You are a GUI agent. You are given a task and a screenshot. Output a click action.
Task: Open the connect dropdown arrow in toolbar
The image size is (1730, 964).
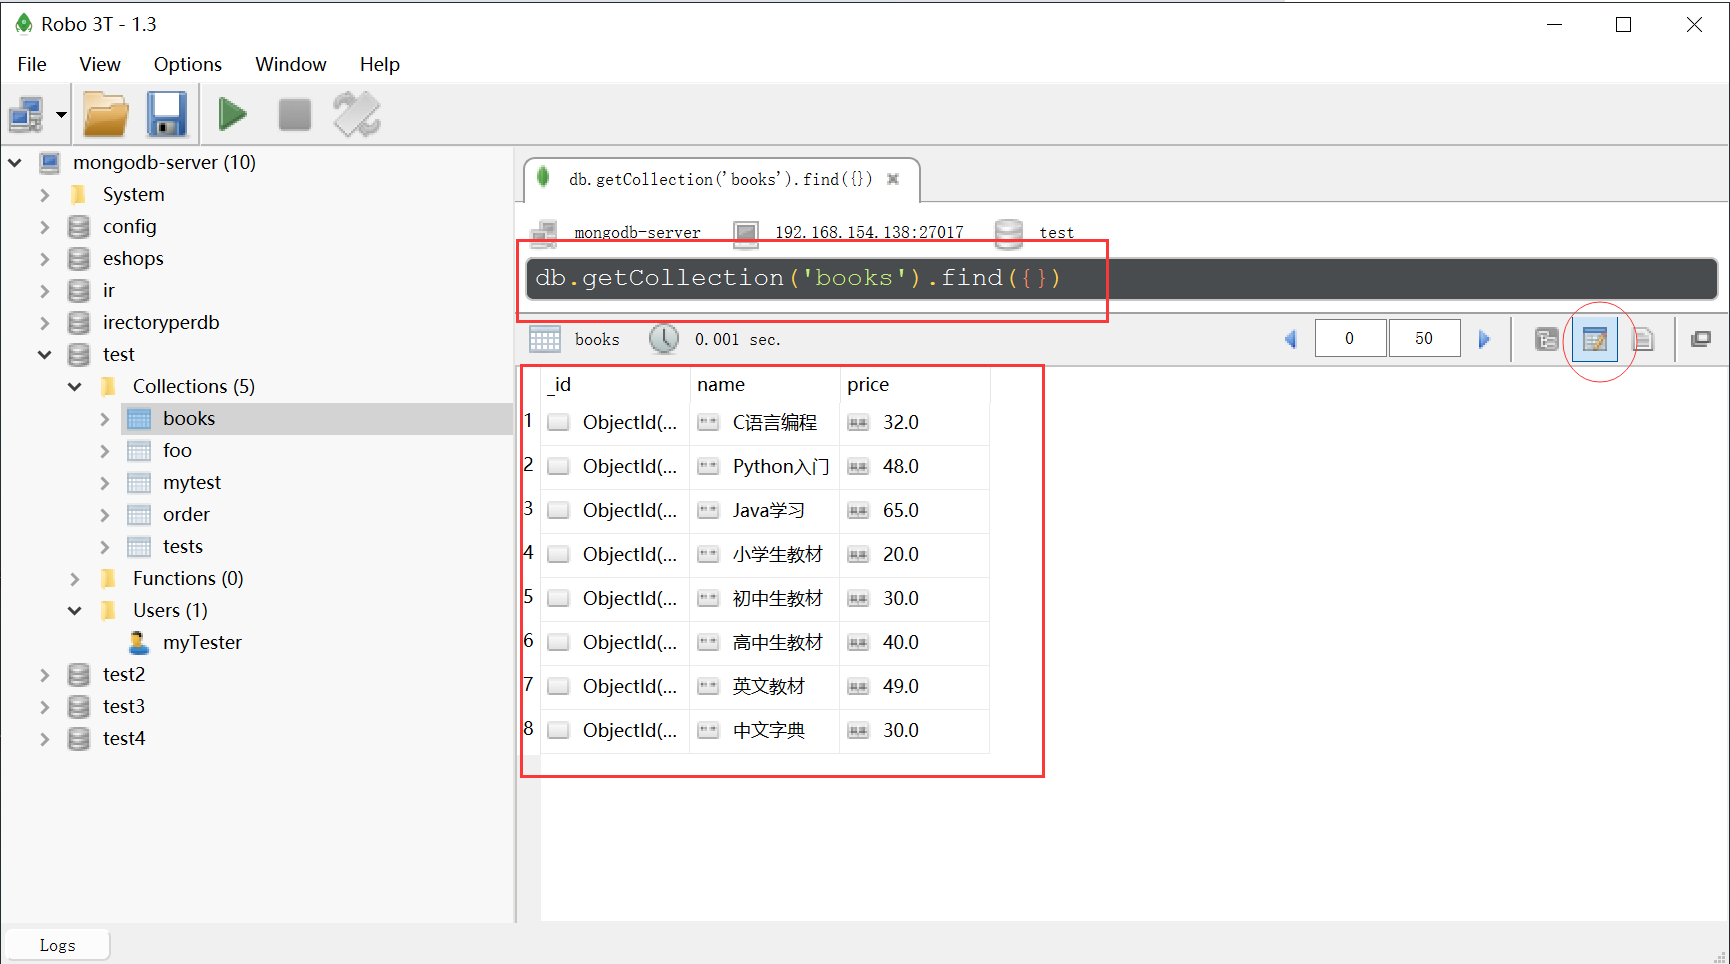coord(61,115)
